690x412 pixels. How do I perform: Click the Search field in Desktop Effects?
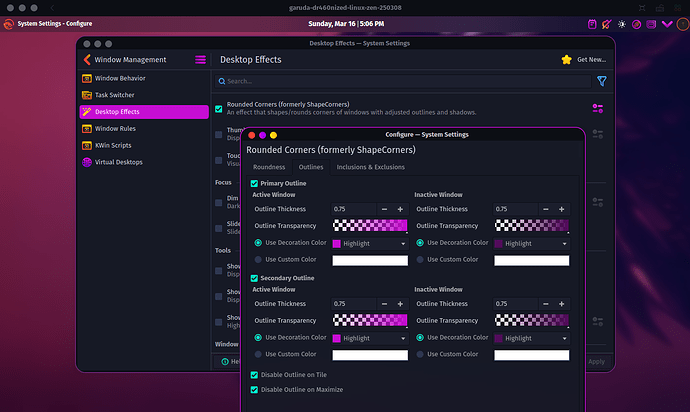pyautogui.click(x=403, y=81)
